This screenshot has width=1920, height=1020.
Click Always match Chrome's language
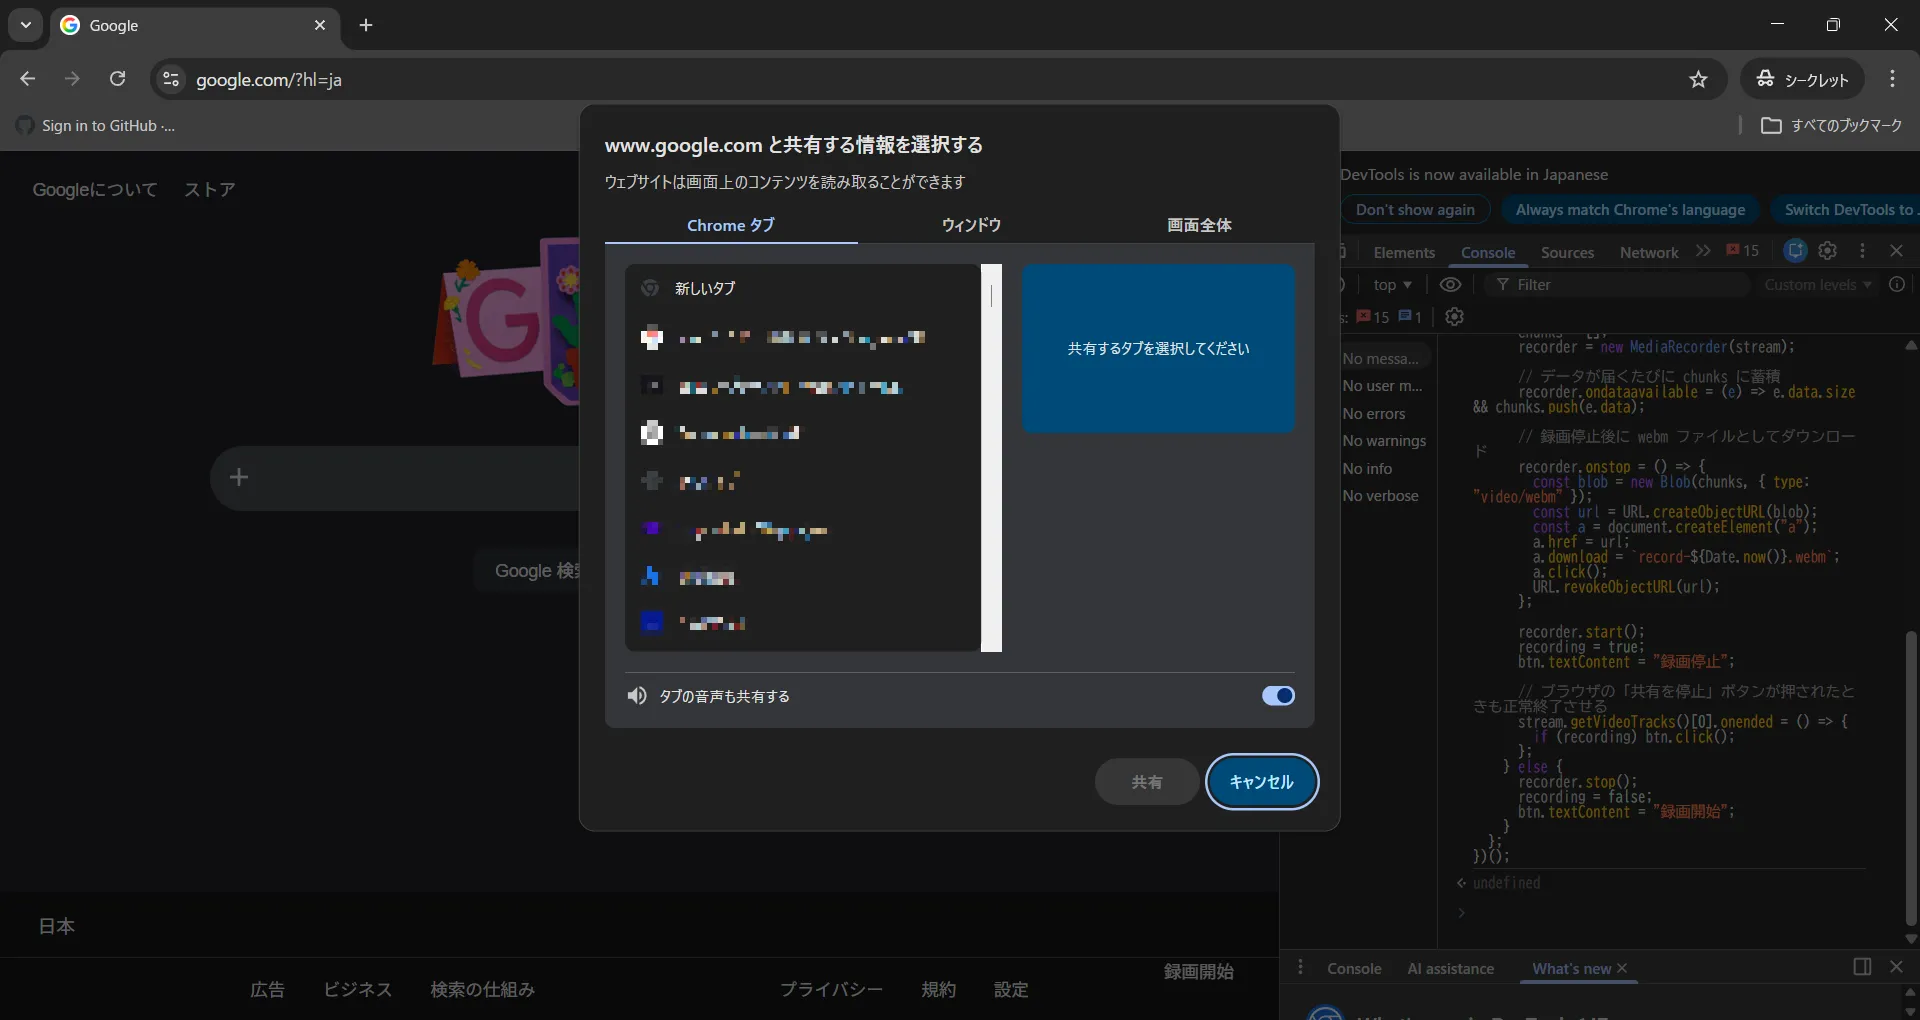click(x=1630, y=210)
